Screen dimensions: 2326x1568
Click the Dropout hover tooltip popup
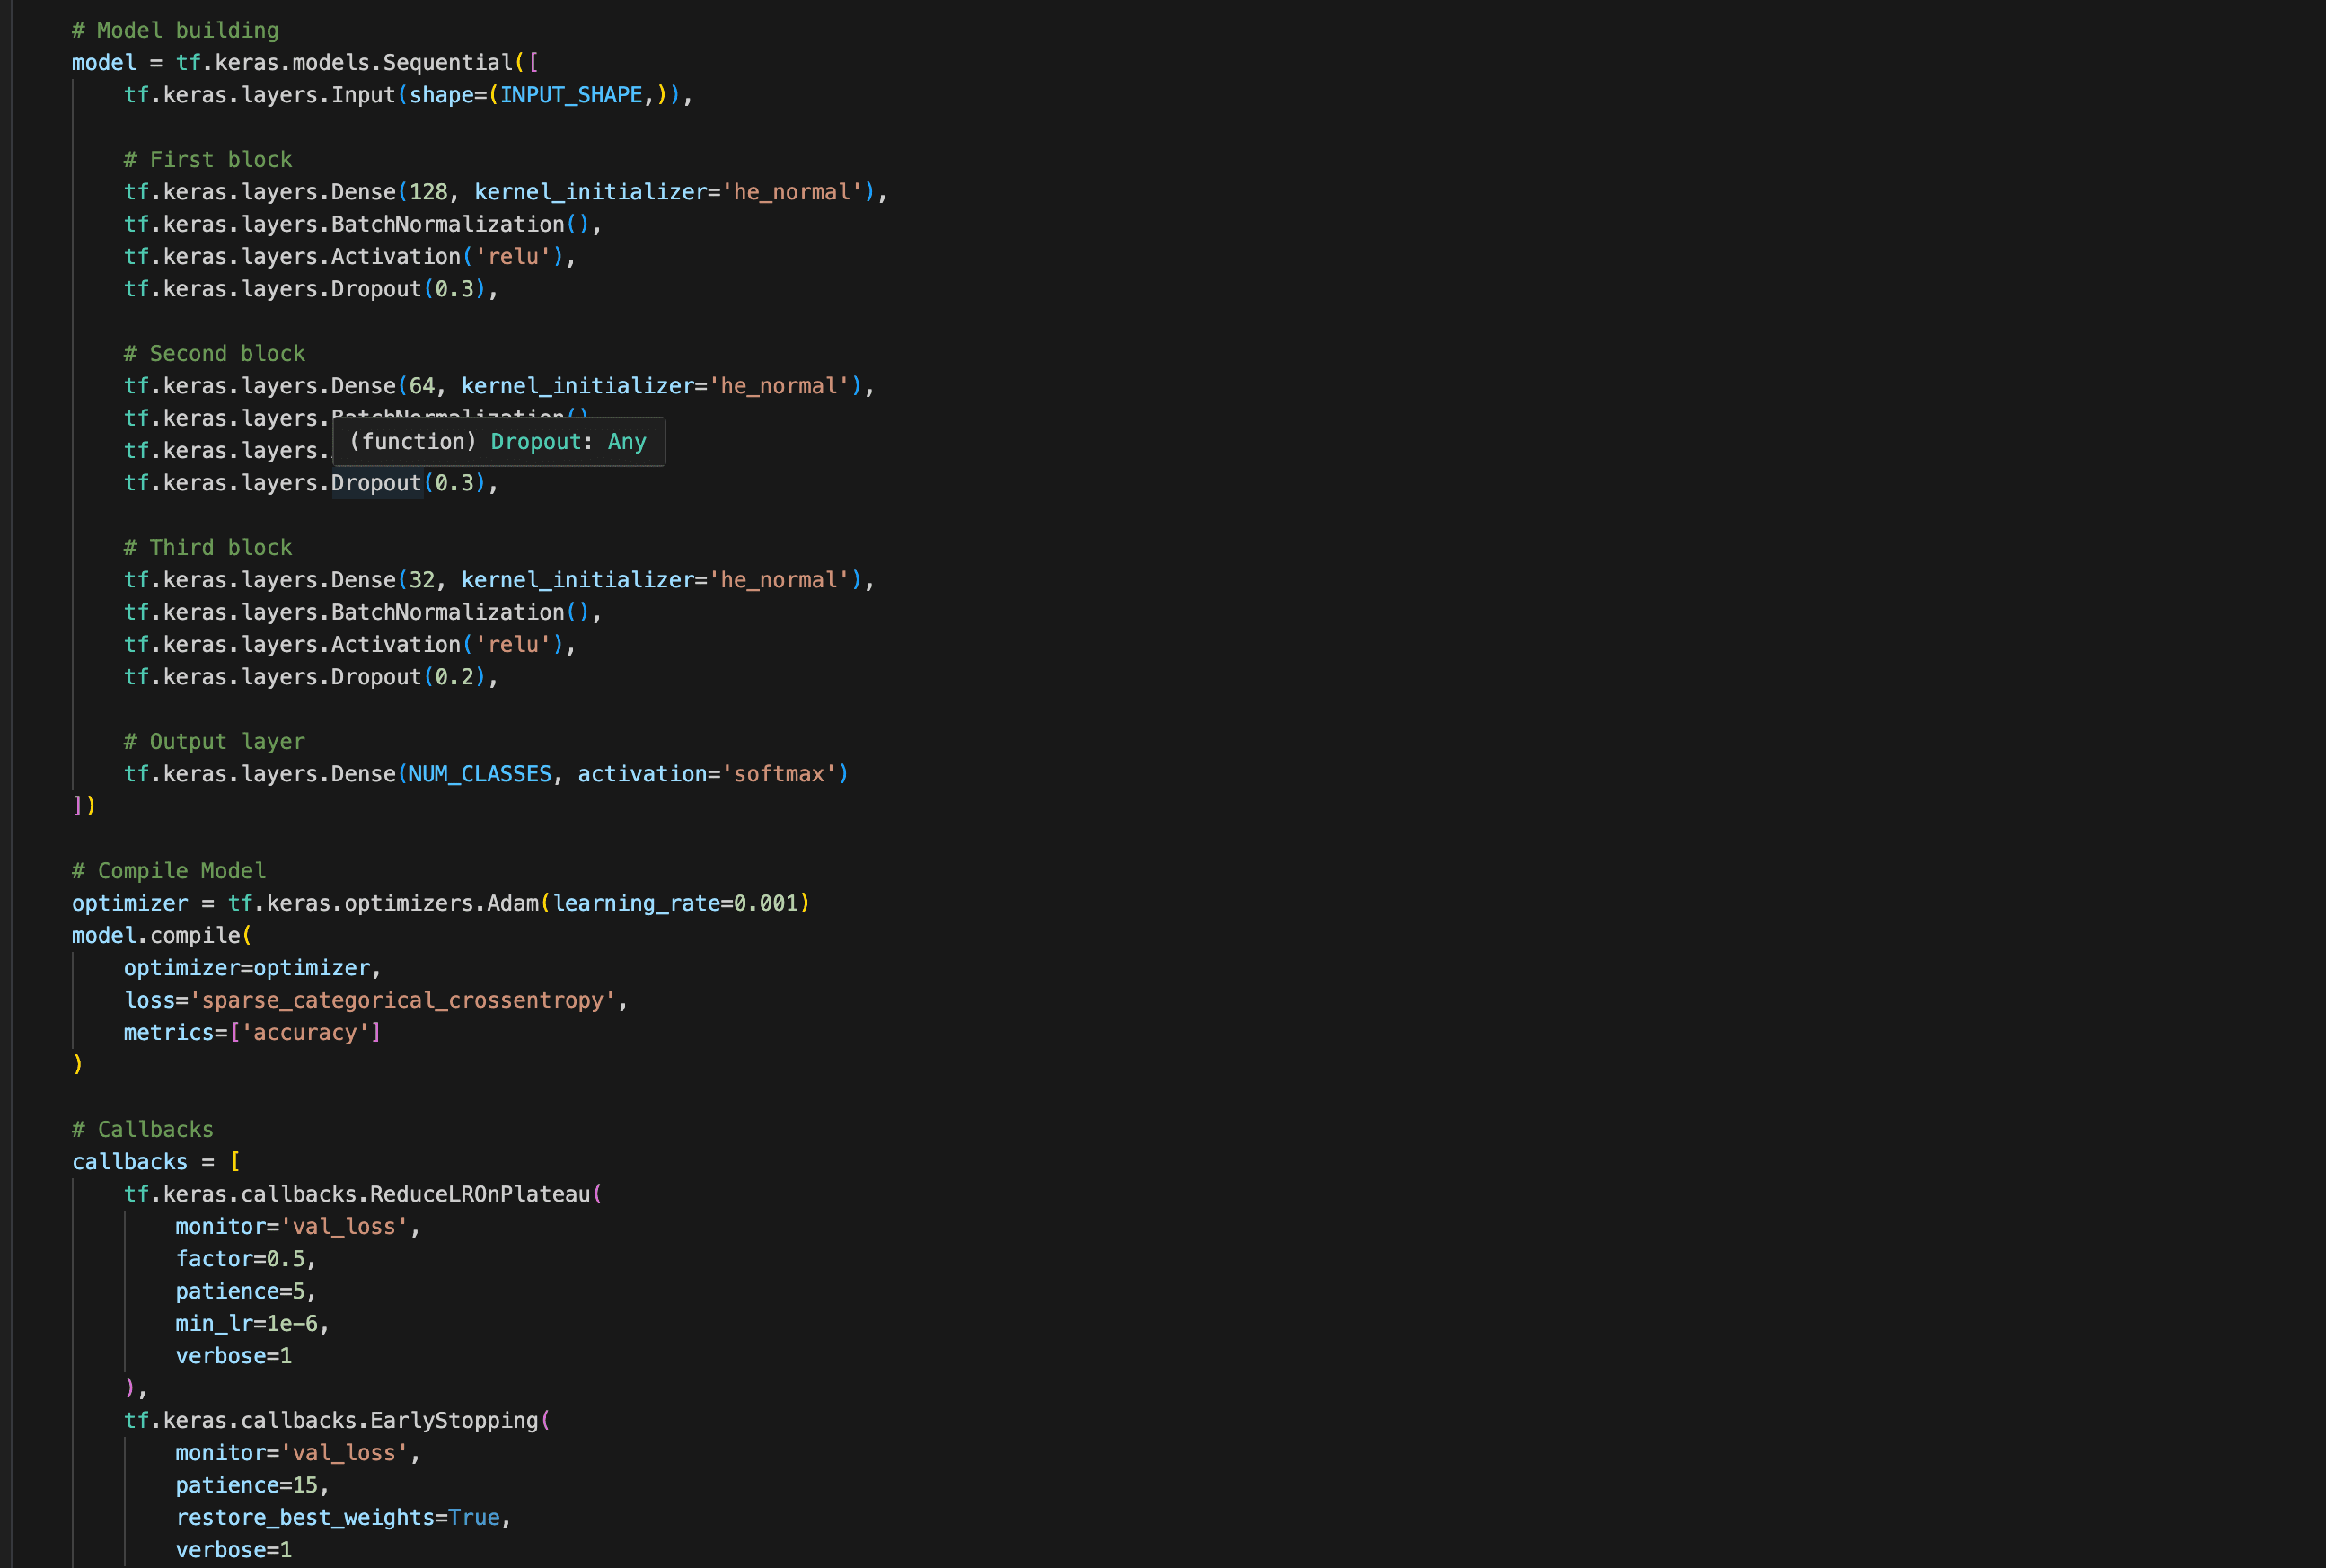pos(498,442)
